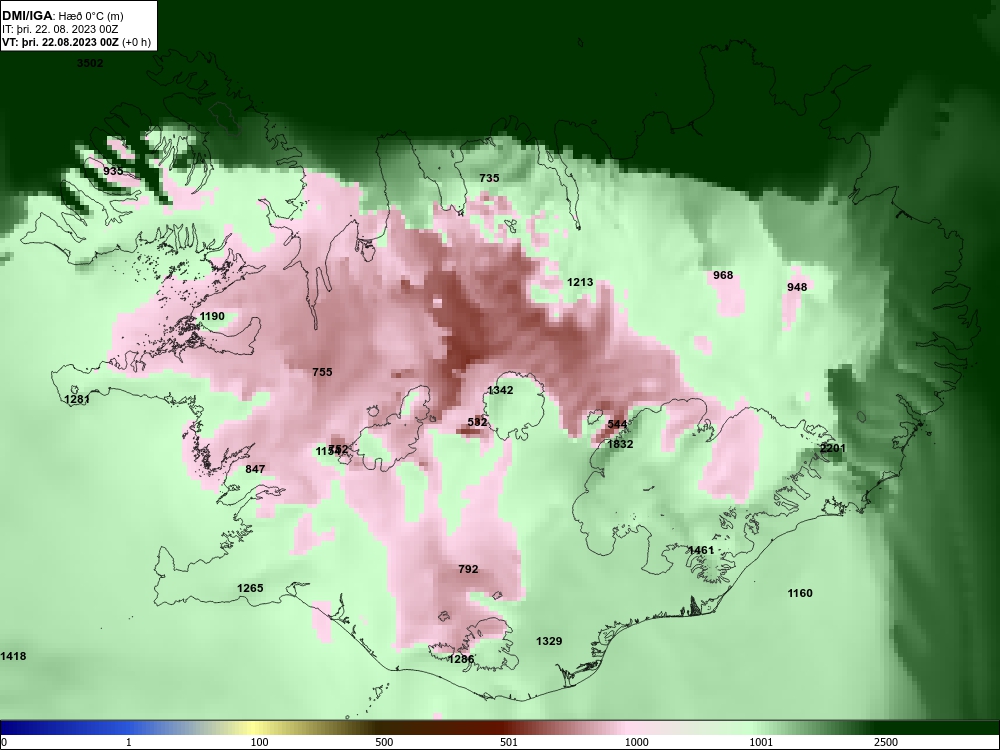Click the 1281 value label

click(77, 399)
